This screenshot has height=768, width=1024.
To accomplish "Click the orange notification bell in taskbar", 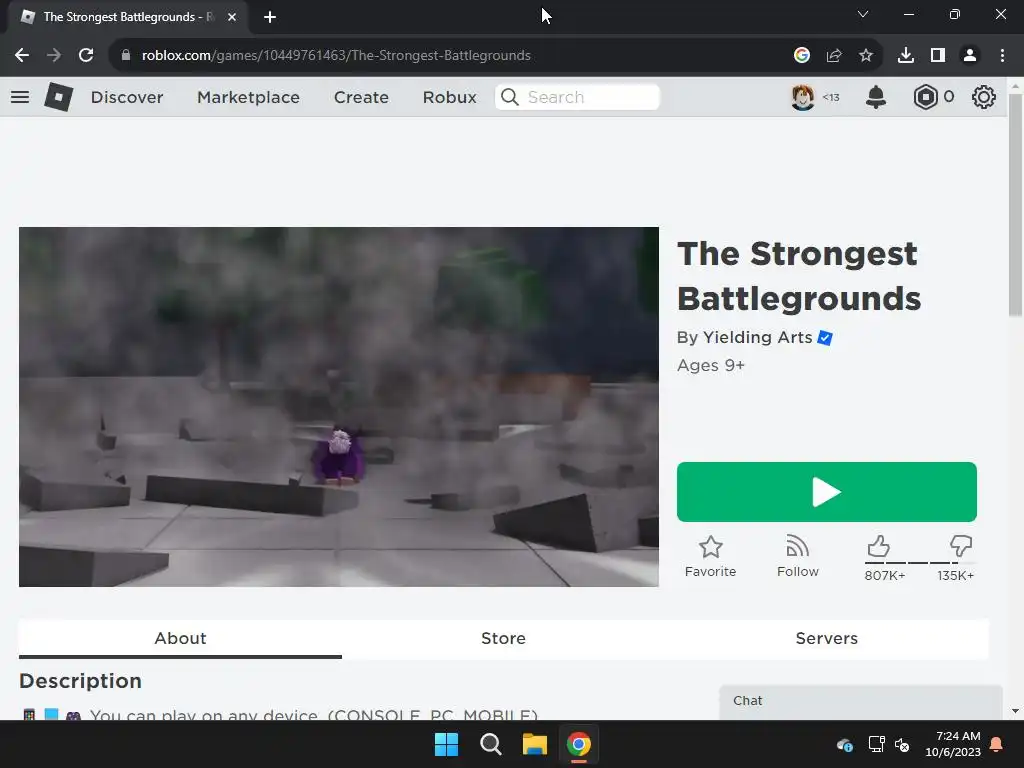I will [x=997, y=744].
